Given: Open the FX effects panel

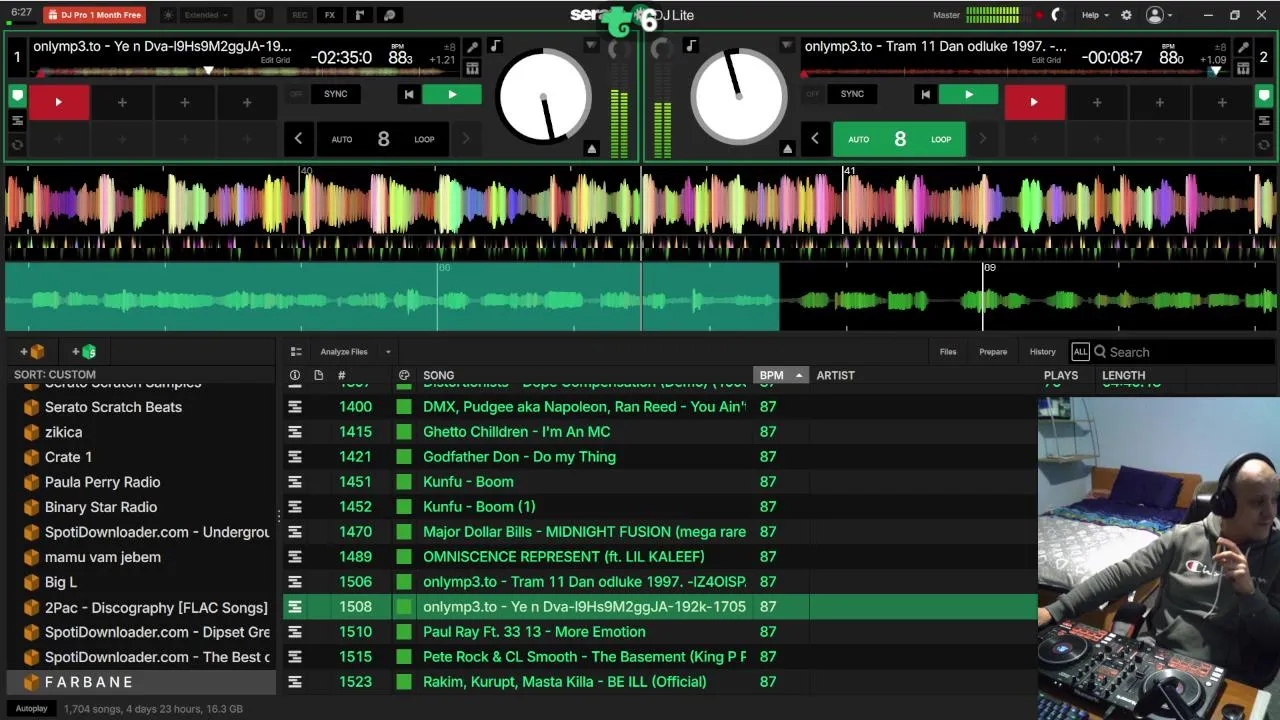Looking at the screenshot, I should (330, 15).
